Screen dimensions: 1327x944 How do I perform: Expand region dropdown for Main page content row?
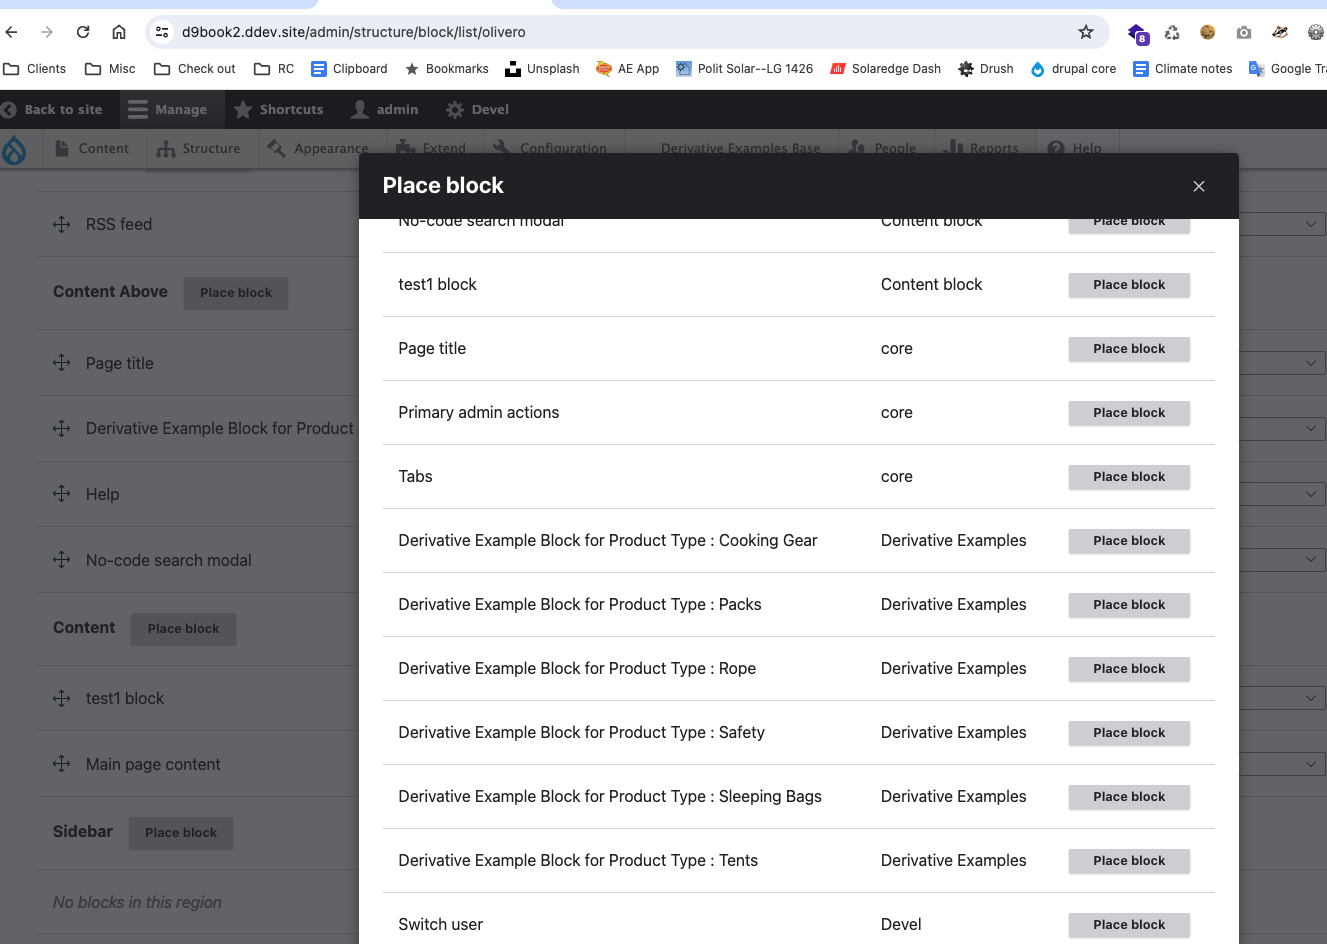[x=1310, y=764]
